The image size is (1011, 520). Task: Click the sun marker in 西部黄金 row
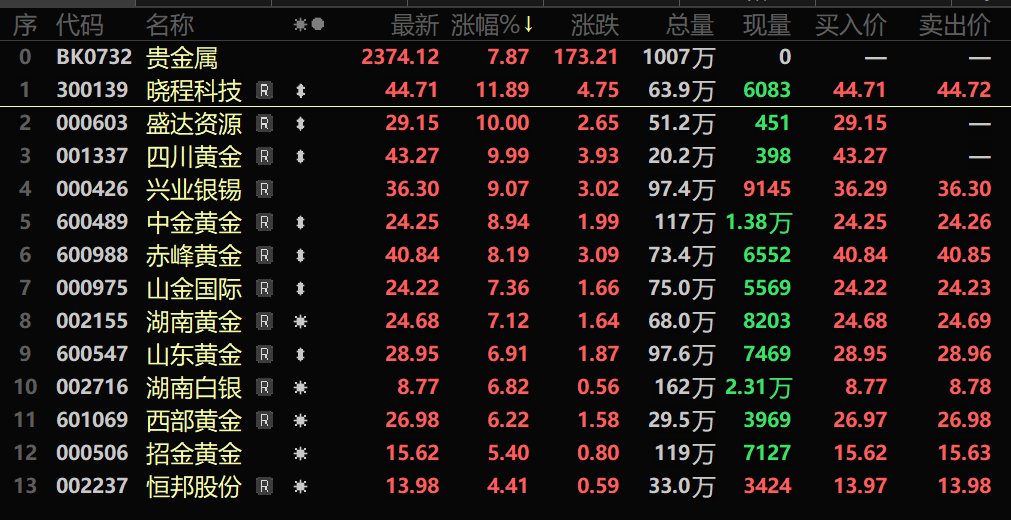[x=300, y=421]
